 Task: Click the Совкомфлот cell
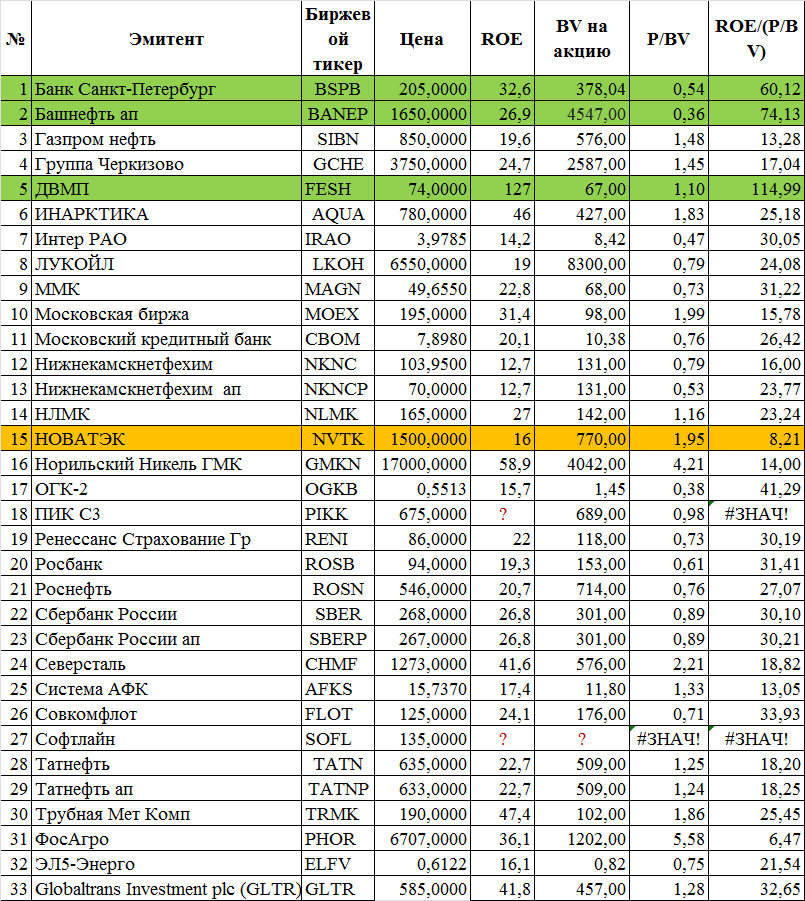click(166, 714)
